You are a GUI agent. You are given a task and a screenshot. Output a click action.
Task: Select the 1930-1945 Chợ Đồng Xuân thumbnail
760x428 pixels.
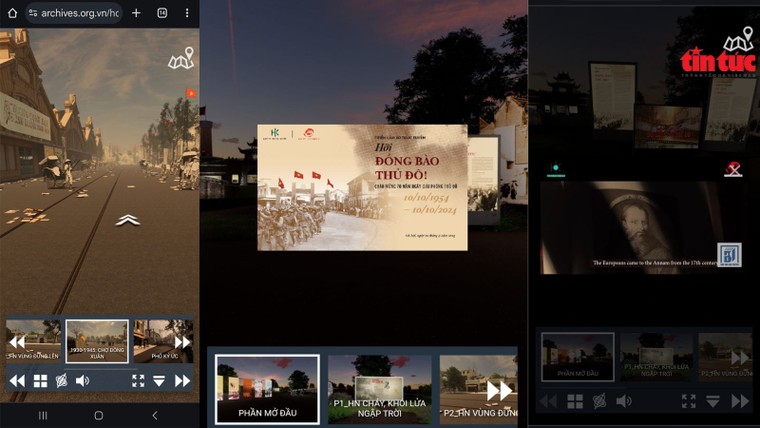[x=97, y=341]
